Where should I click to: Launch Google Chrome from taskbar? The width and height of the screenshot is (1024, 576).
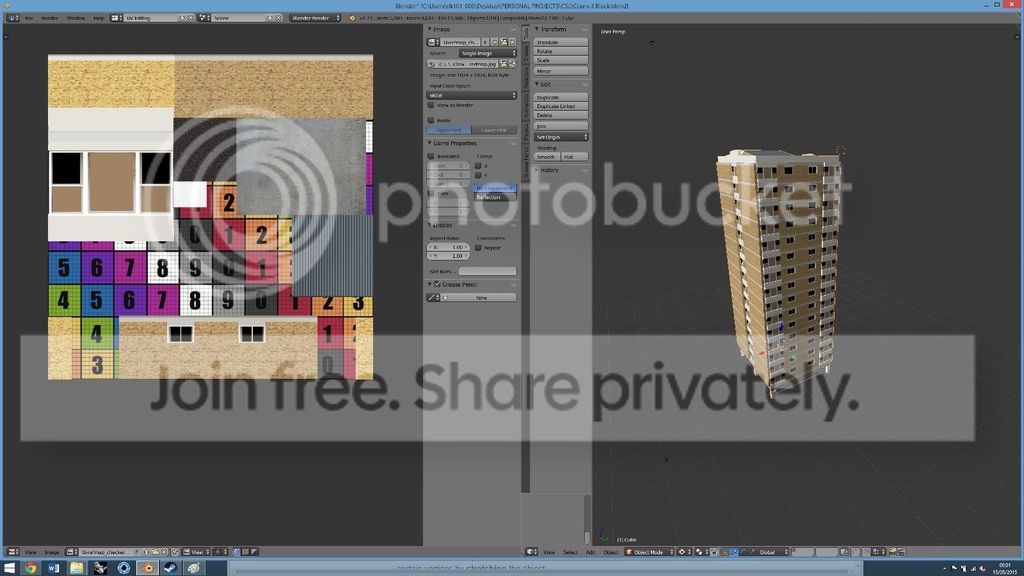tap(31, 568)
